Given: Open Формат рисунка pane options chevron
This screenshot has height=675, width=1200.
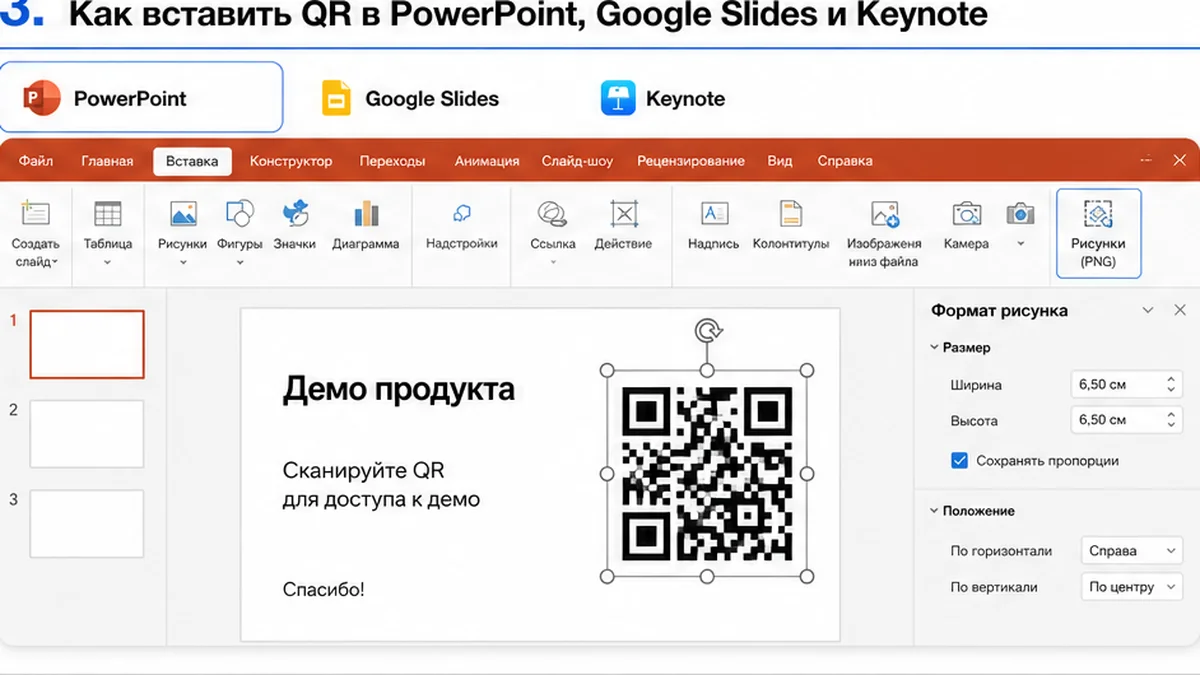Looking at the screenshot, I should point(1148,311).
